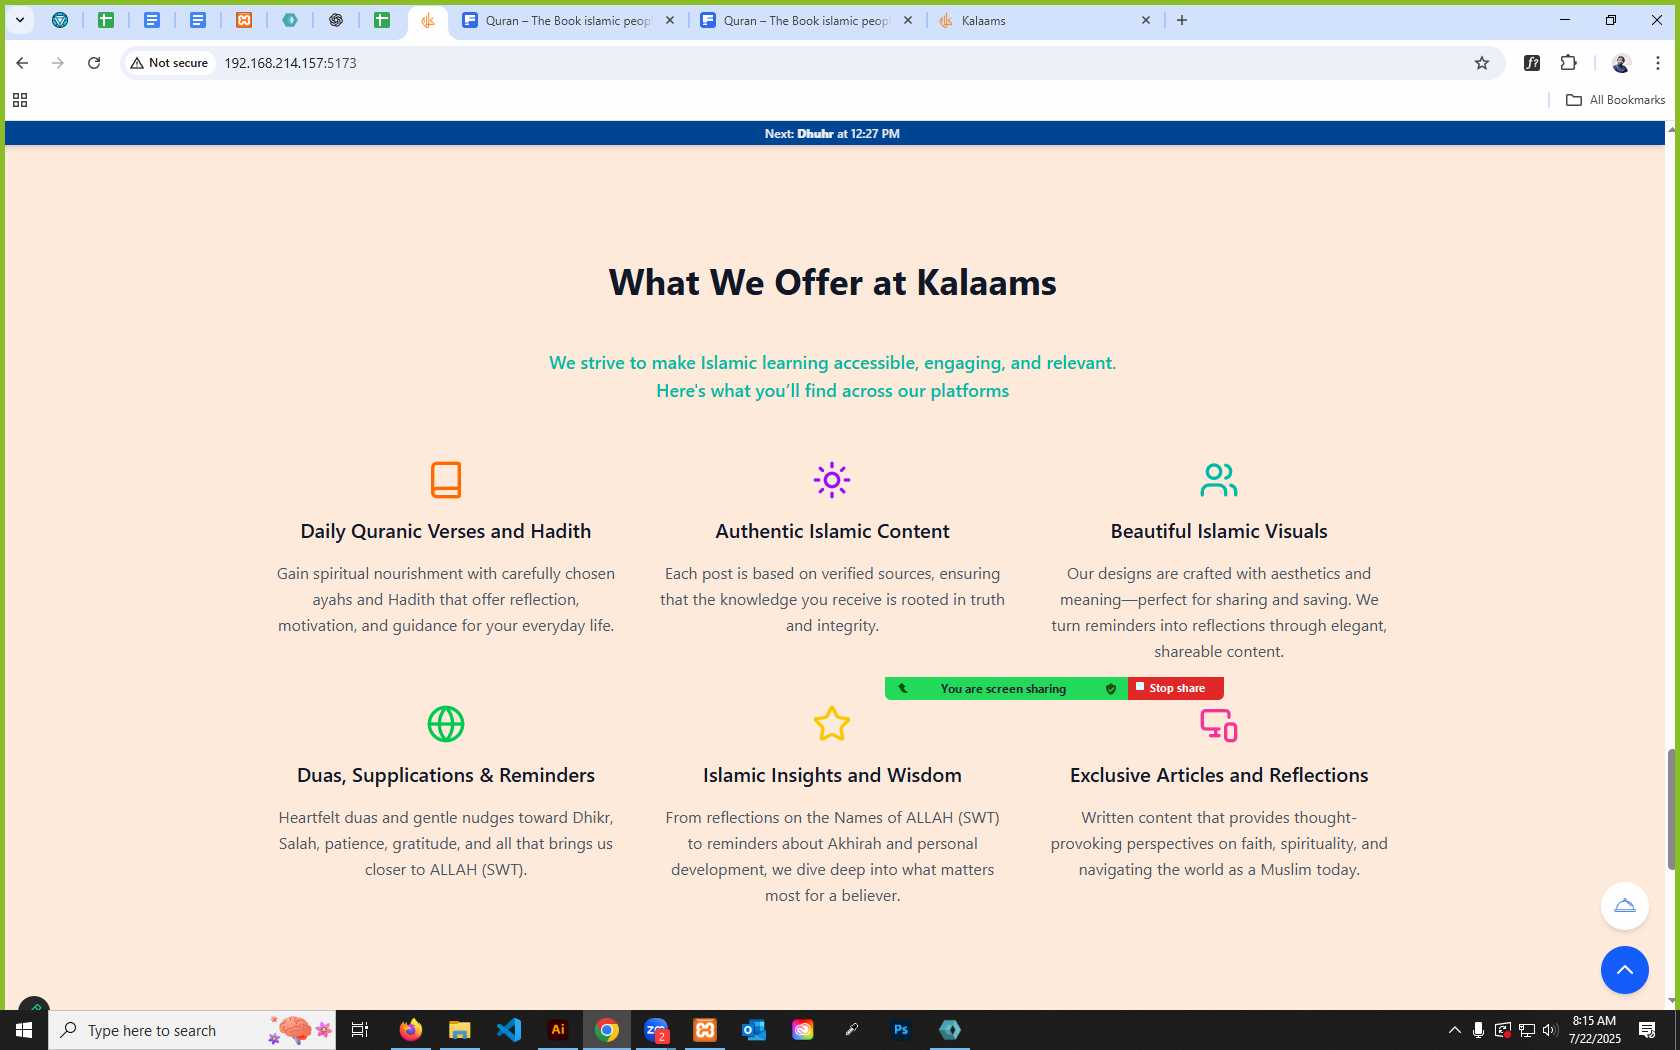Open the clock showing 8:15 AM
The height and width of the screenshot is (1050, 1680).
point(1594,1030)
